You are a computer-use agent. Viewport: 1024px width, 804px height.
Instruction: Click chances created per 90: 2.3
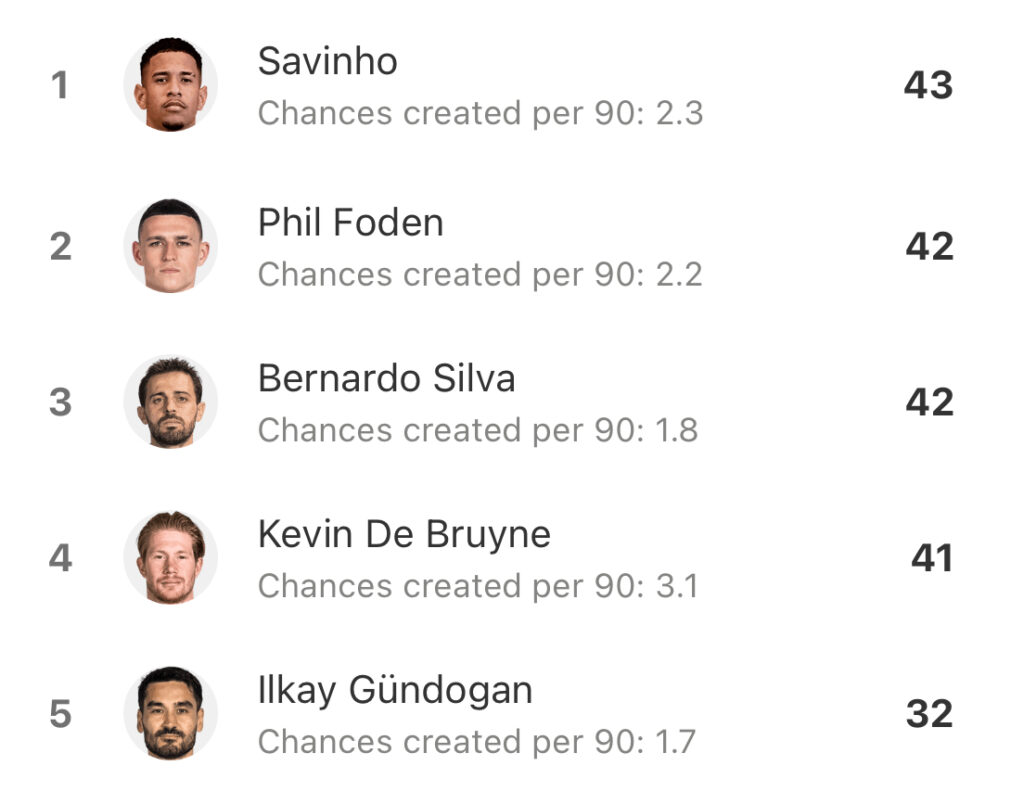pos(481,114)
